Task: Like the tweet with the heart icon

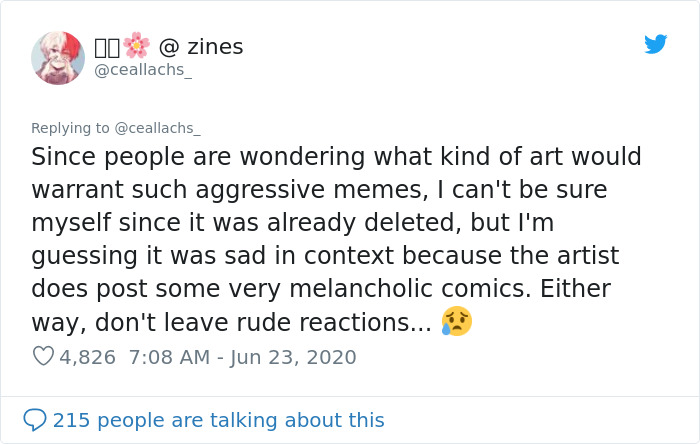Action: 43,356
